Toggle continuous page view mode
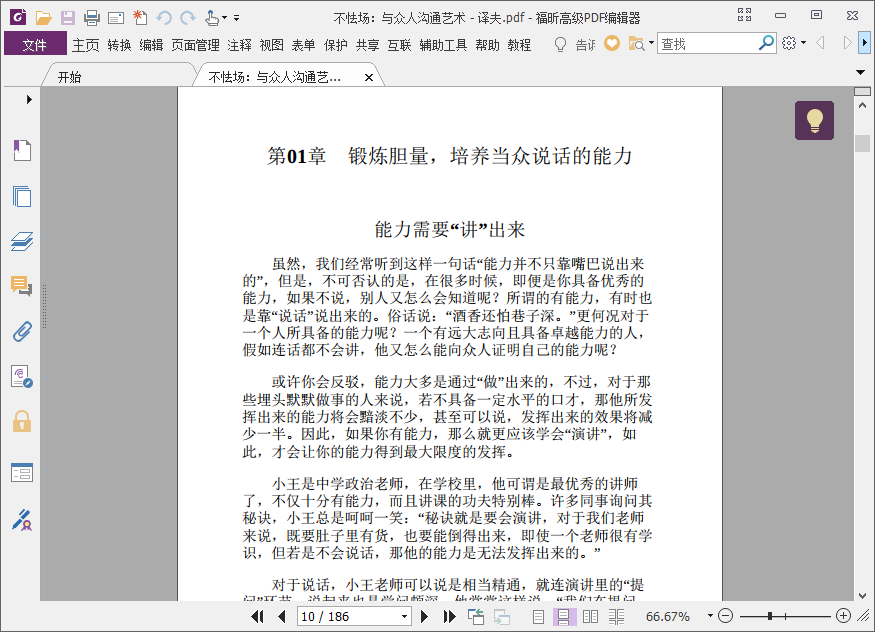The image size is (875, 632). (x=564, y=616)
